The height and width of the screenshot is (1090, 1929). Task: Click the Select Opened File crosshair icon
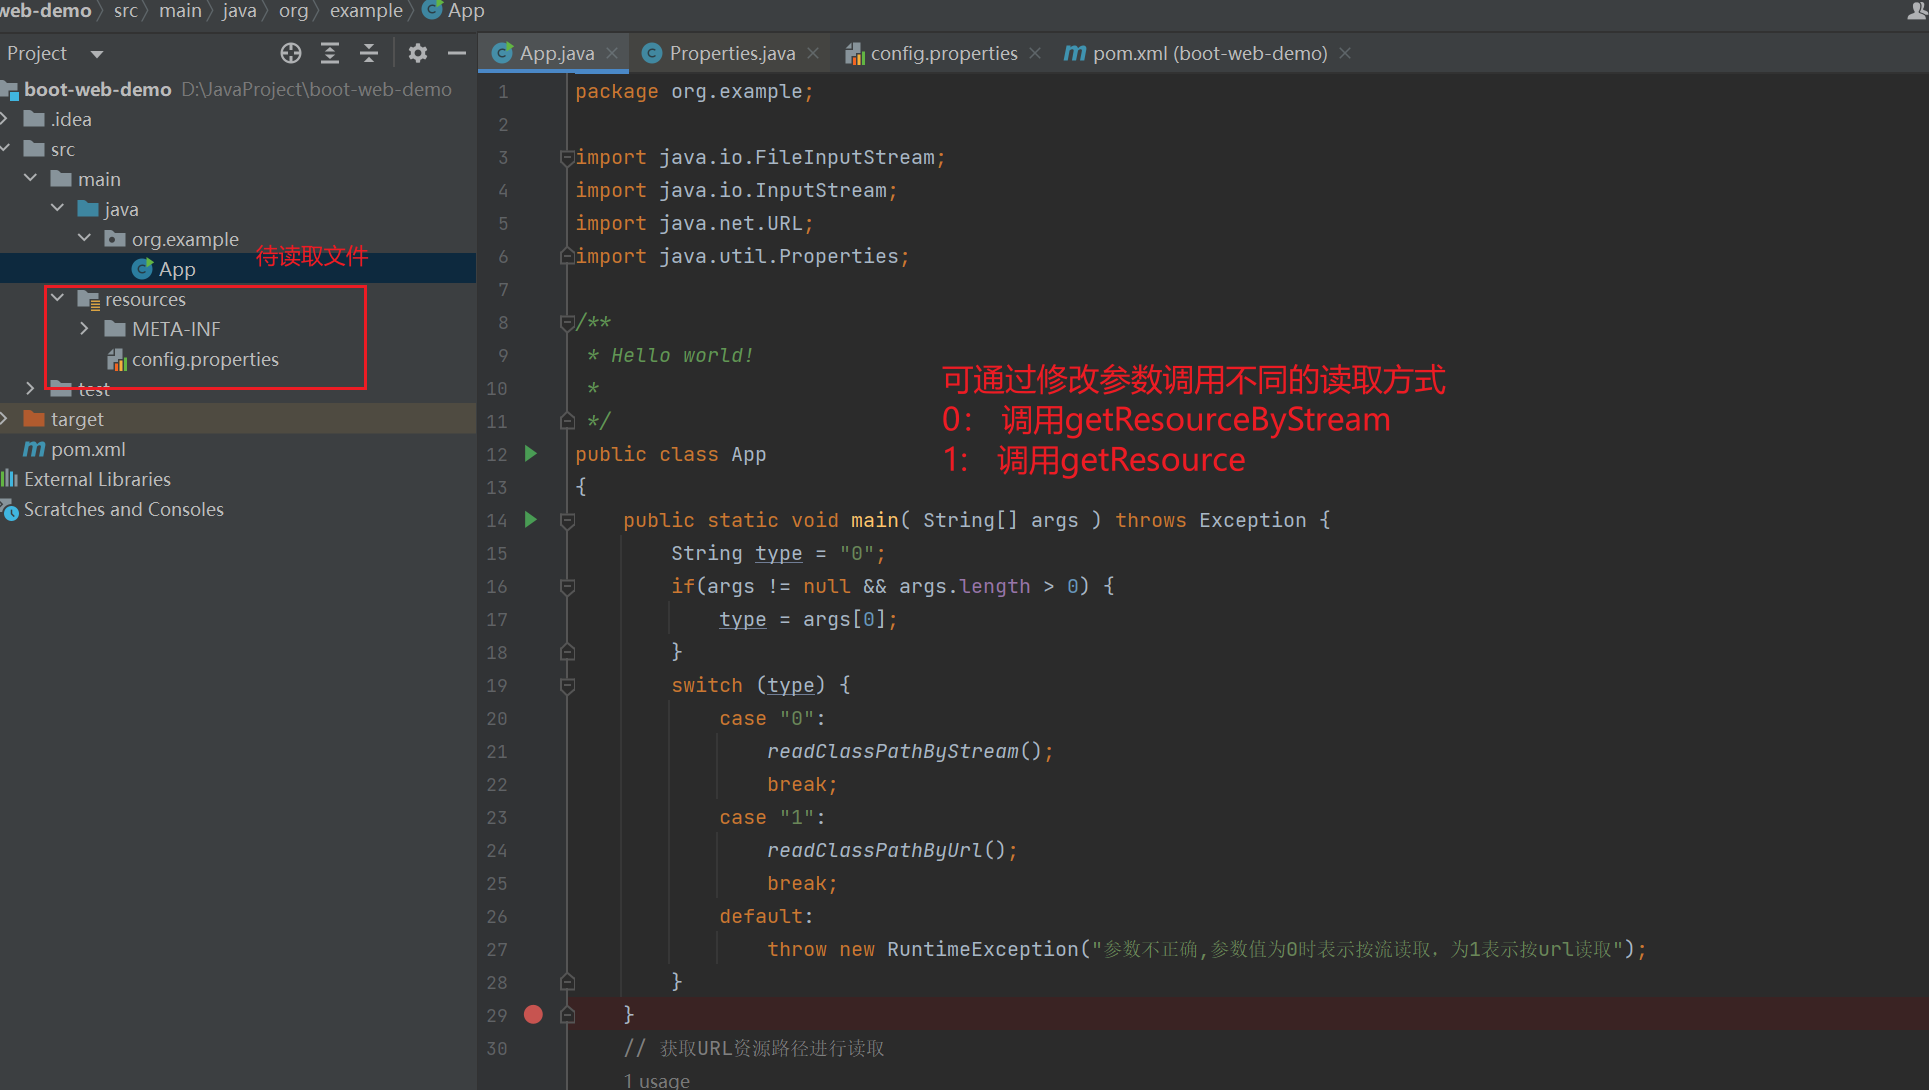[290, 53]
